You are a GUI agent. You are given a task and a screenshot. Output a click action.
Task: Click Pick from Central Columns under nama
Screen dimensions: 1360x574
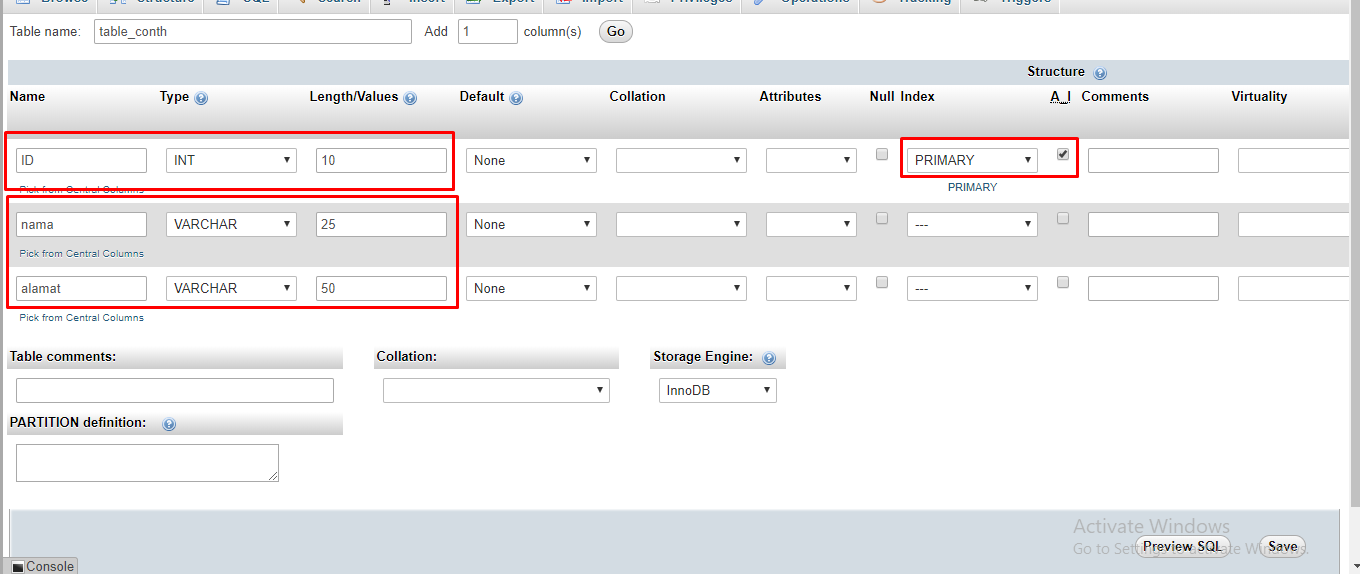(82, 253)
